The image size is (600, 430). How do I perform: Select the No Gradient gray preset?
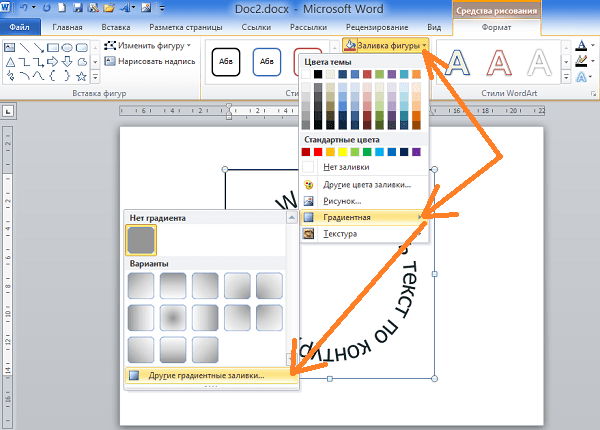pyautogui.click(x=141, y=240)
